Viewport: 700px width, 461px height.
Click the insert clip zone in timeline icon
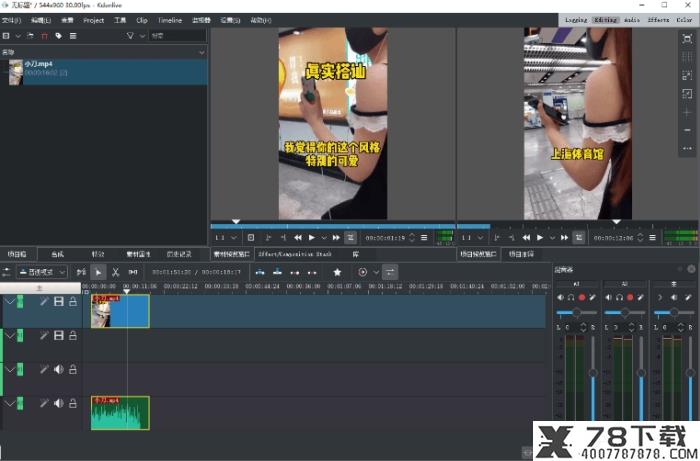pos(260,272)
